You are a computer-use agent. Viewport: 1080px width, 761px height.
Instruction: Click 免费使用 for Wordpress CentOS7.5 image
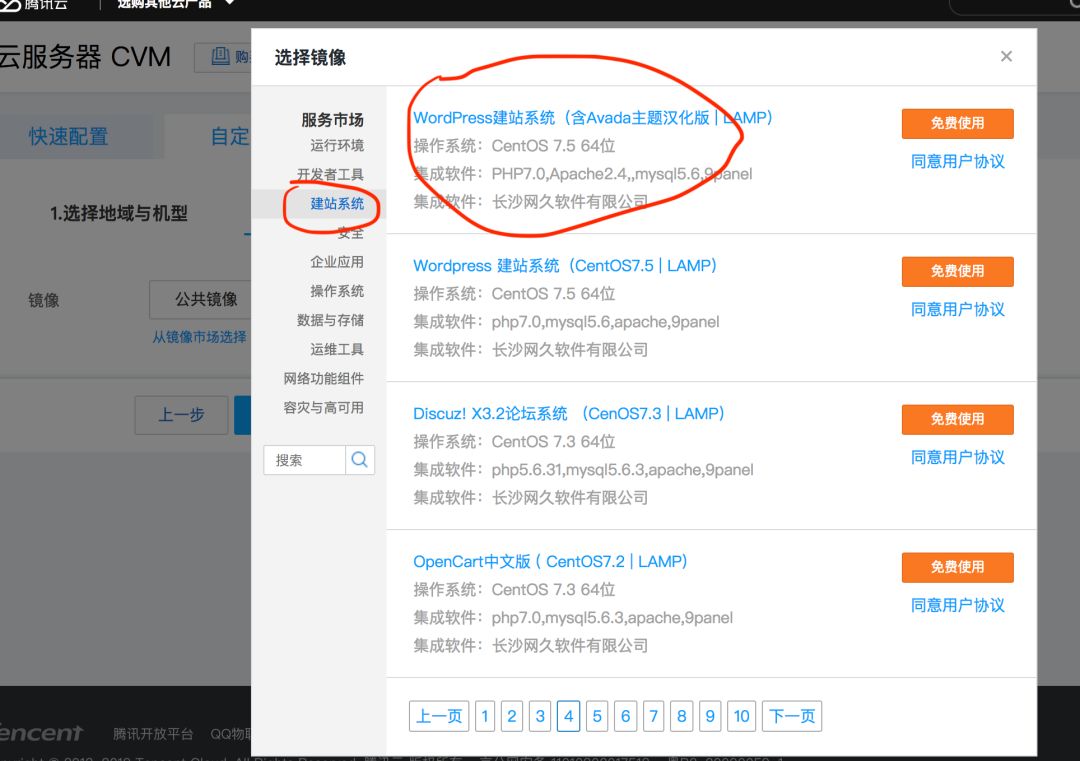[x=957, y=271]
